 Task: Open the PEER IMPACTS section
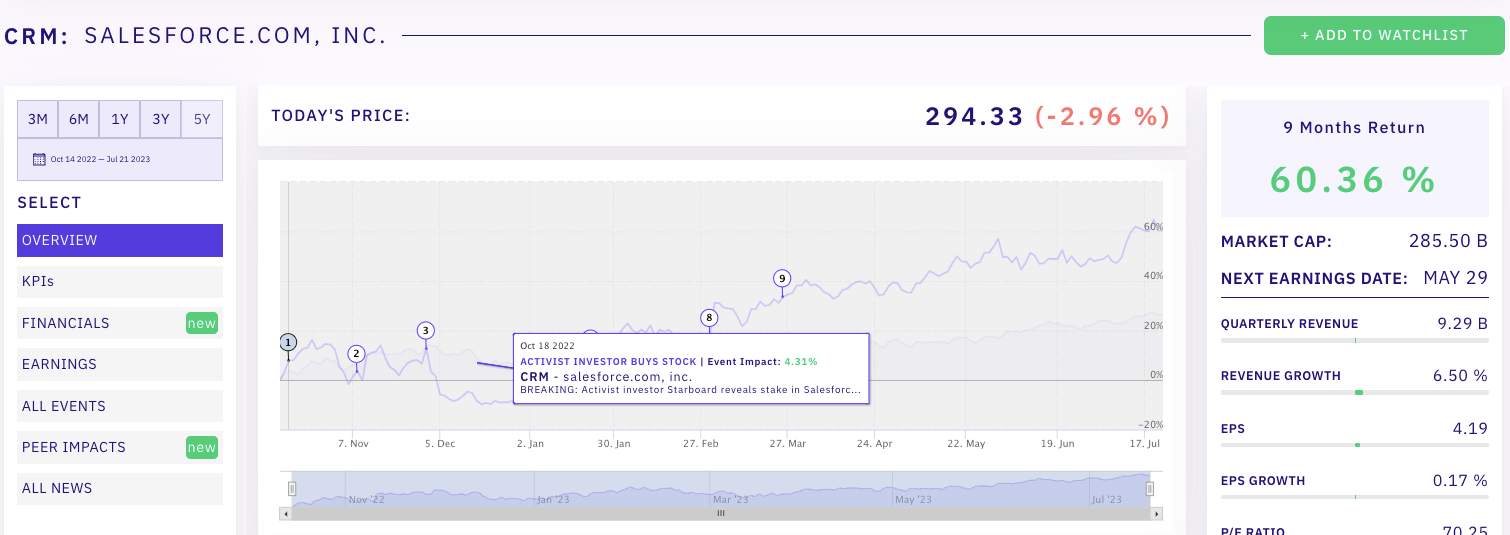pyautogui.click(x=120, y=447)
